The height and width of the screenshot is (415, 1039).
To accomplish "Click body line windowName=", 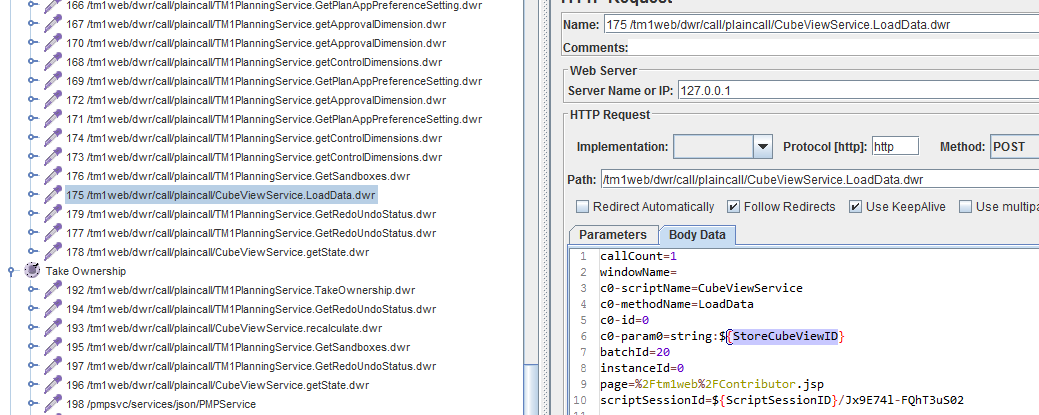I will (638, 272).
